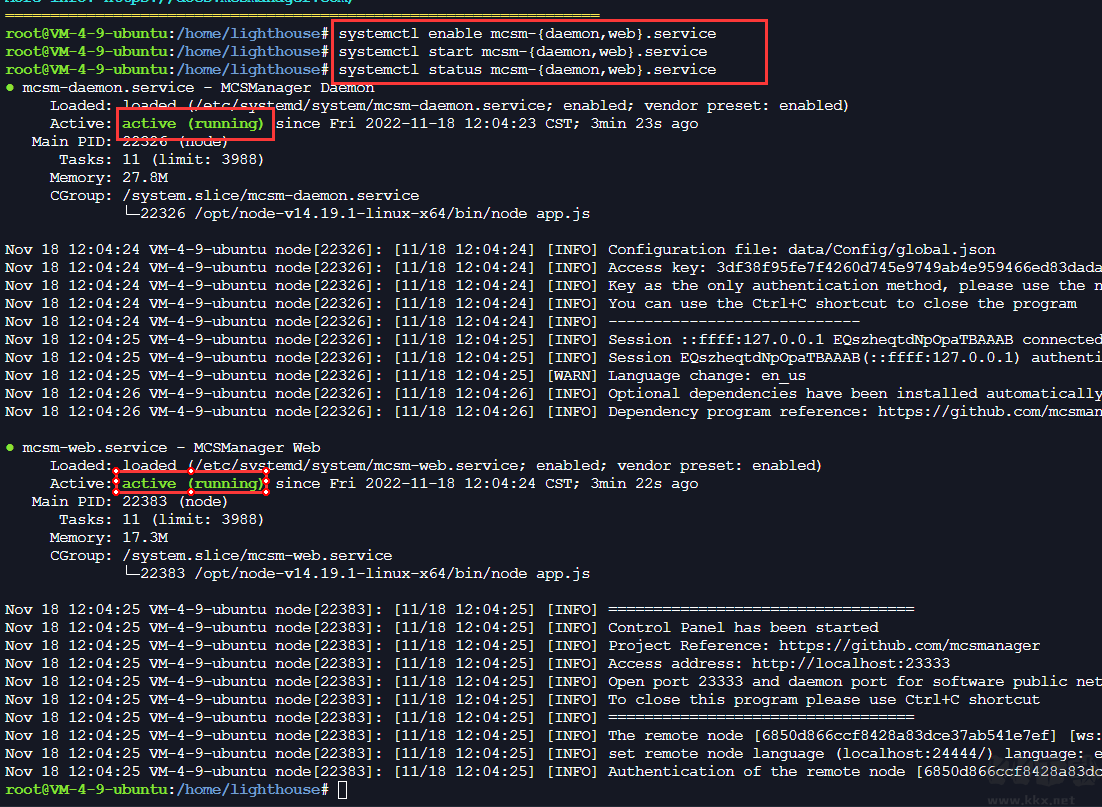Click the 'https://github.com/mcsmanager' project reference link
This screenshot has height=807, width=1102.
(909, 646)
